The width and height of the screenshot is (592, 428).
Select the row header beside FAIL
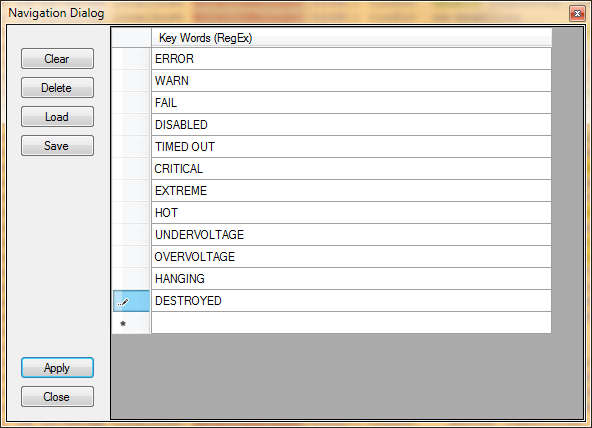coord(131,103)
